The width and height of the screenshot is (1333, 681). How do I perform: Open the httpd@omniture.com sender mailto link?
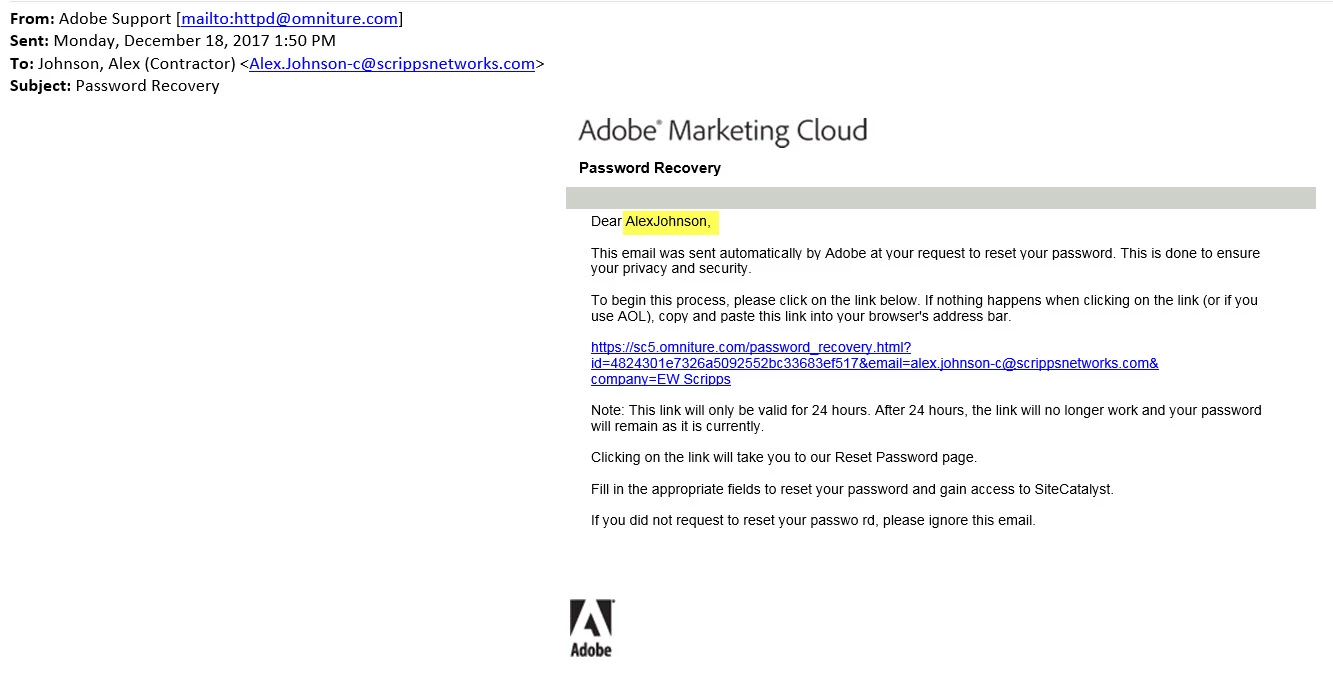click(289, 18)
